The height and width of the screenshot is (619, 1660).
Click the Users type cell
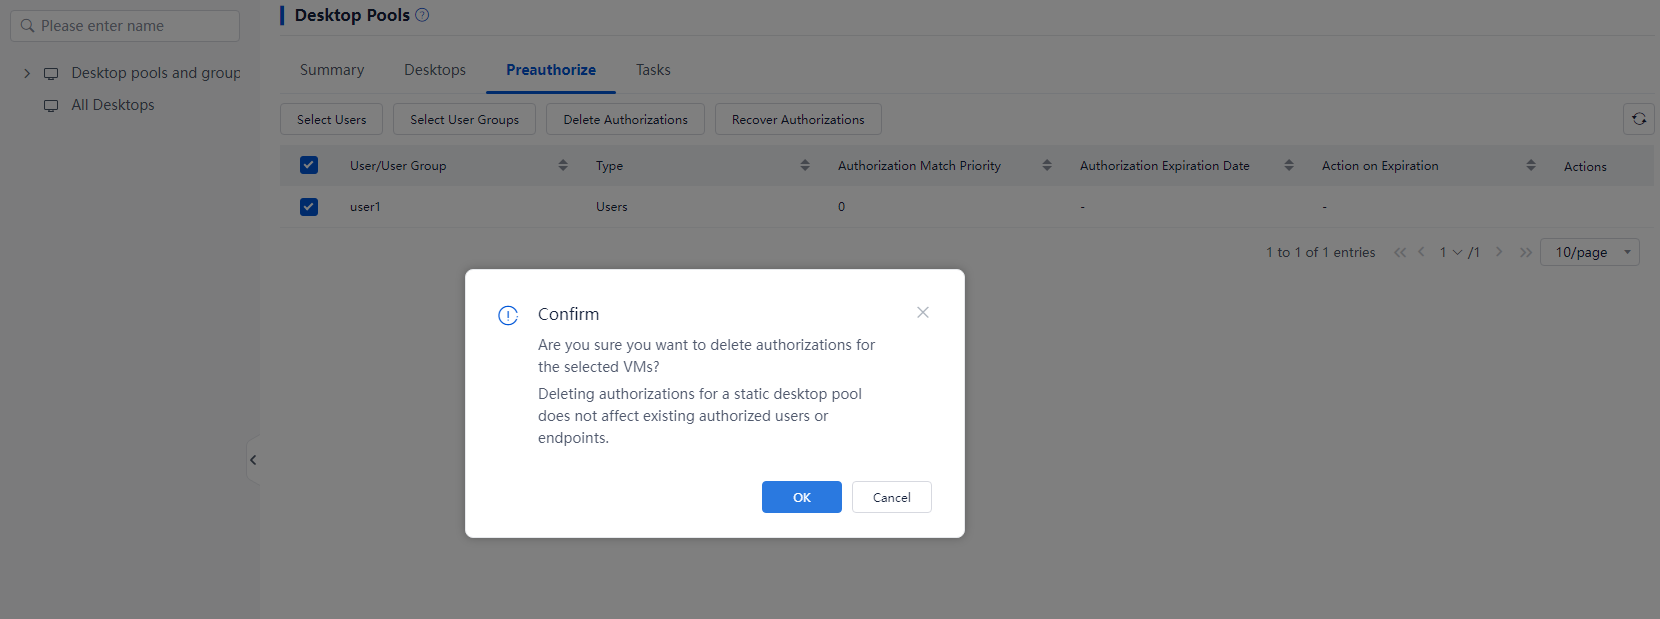612,207
